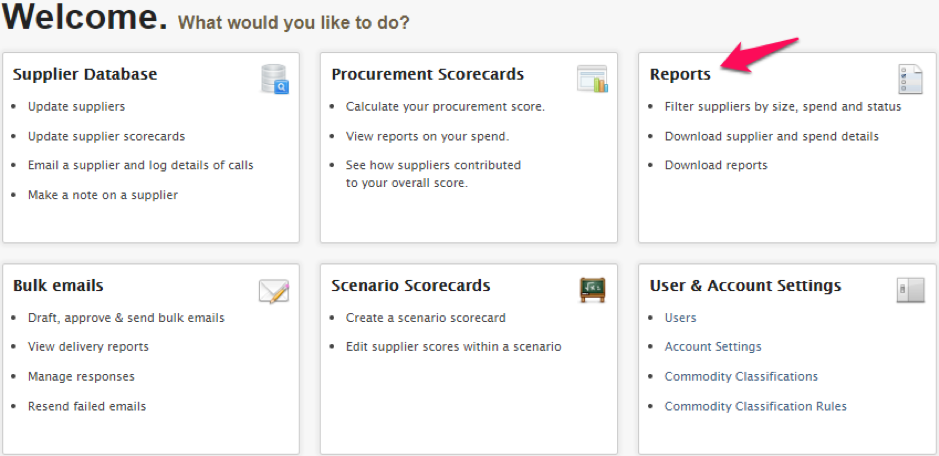This screenshot has width=939, height=456.
Task: Open the Procurement Scorecards heading
Action: [x=428, y=74]
